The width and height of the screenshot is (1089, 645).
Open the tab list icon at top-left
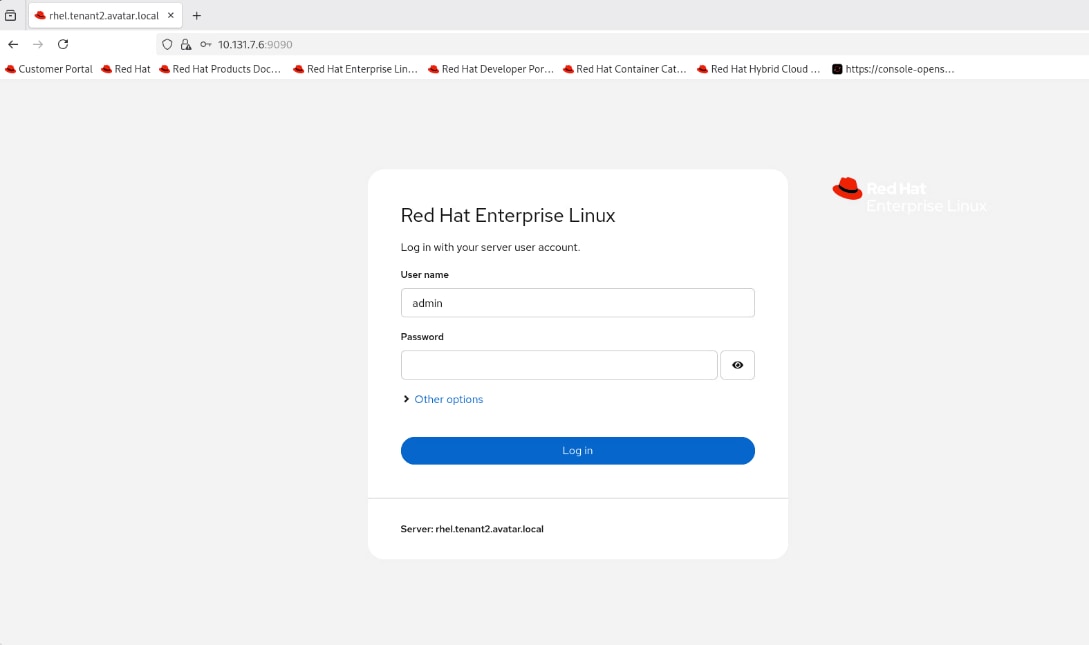coord(10,15)
